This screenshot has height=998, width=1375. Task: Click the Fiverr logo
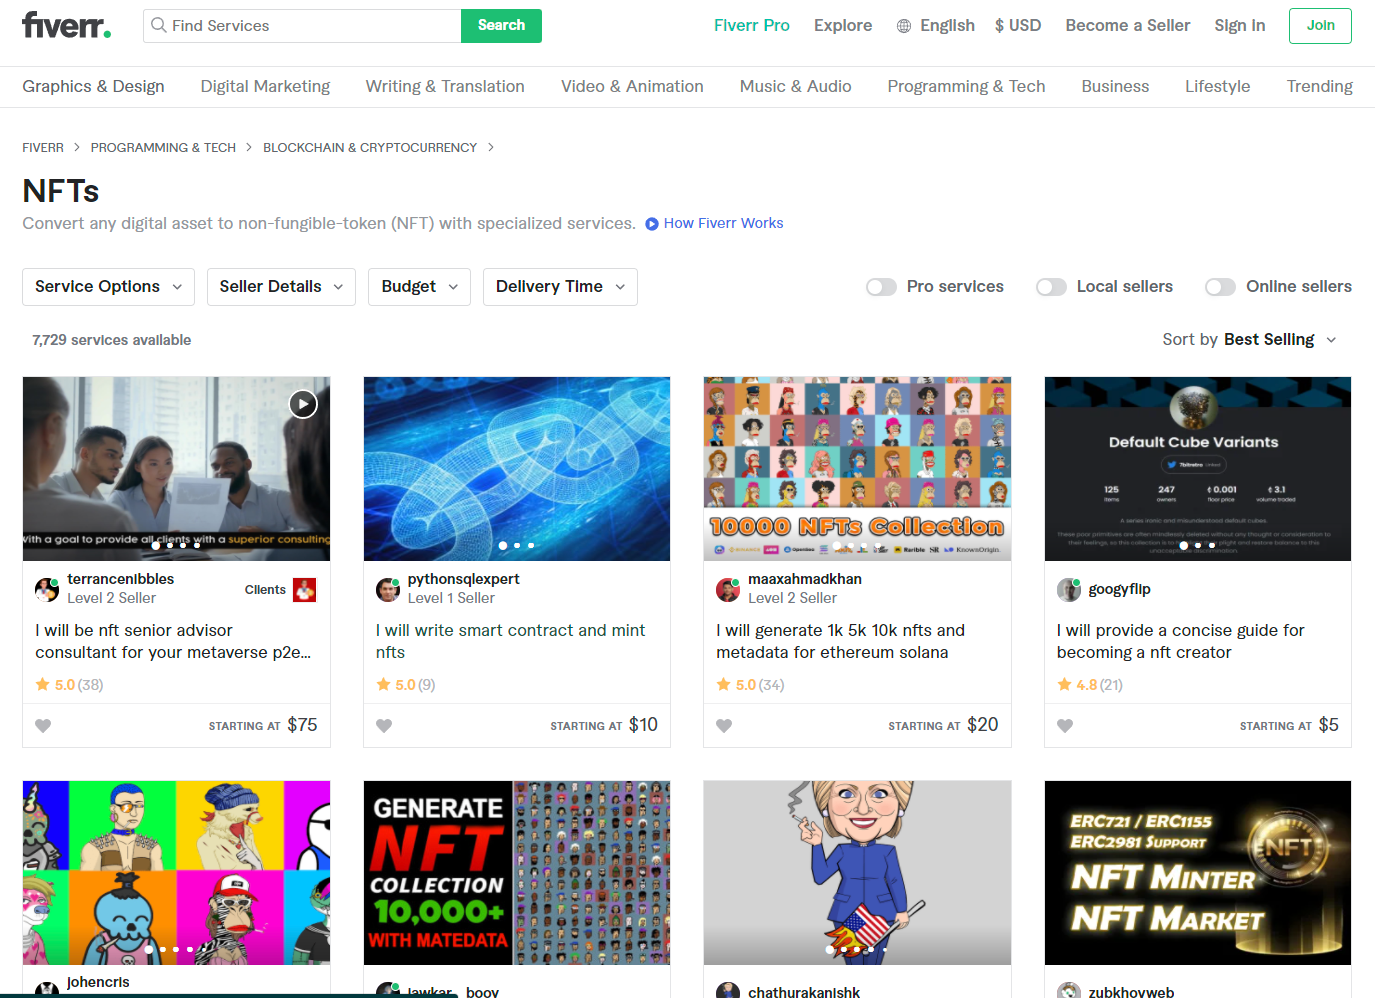[66, 25]
